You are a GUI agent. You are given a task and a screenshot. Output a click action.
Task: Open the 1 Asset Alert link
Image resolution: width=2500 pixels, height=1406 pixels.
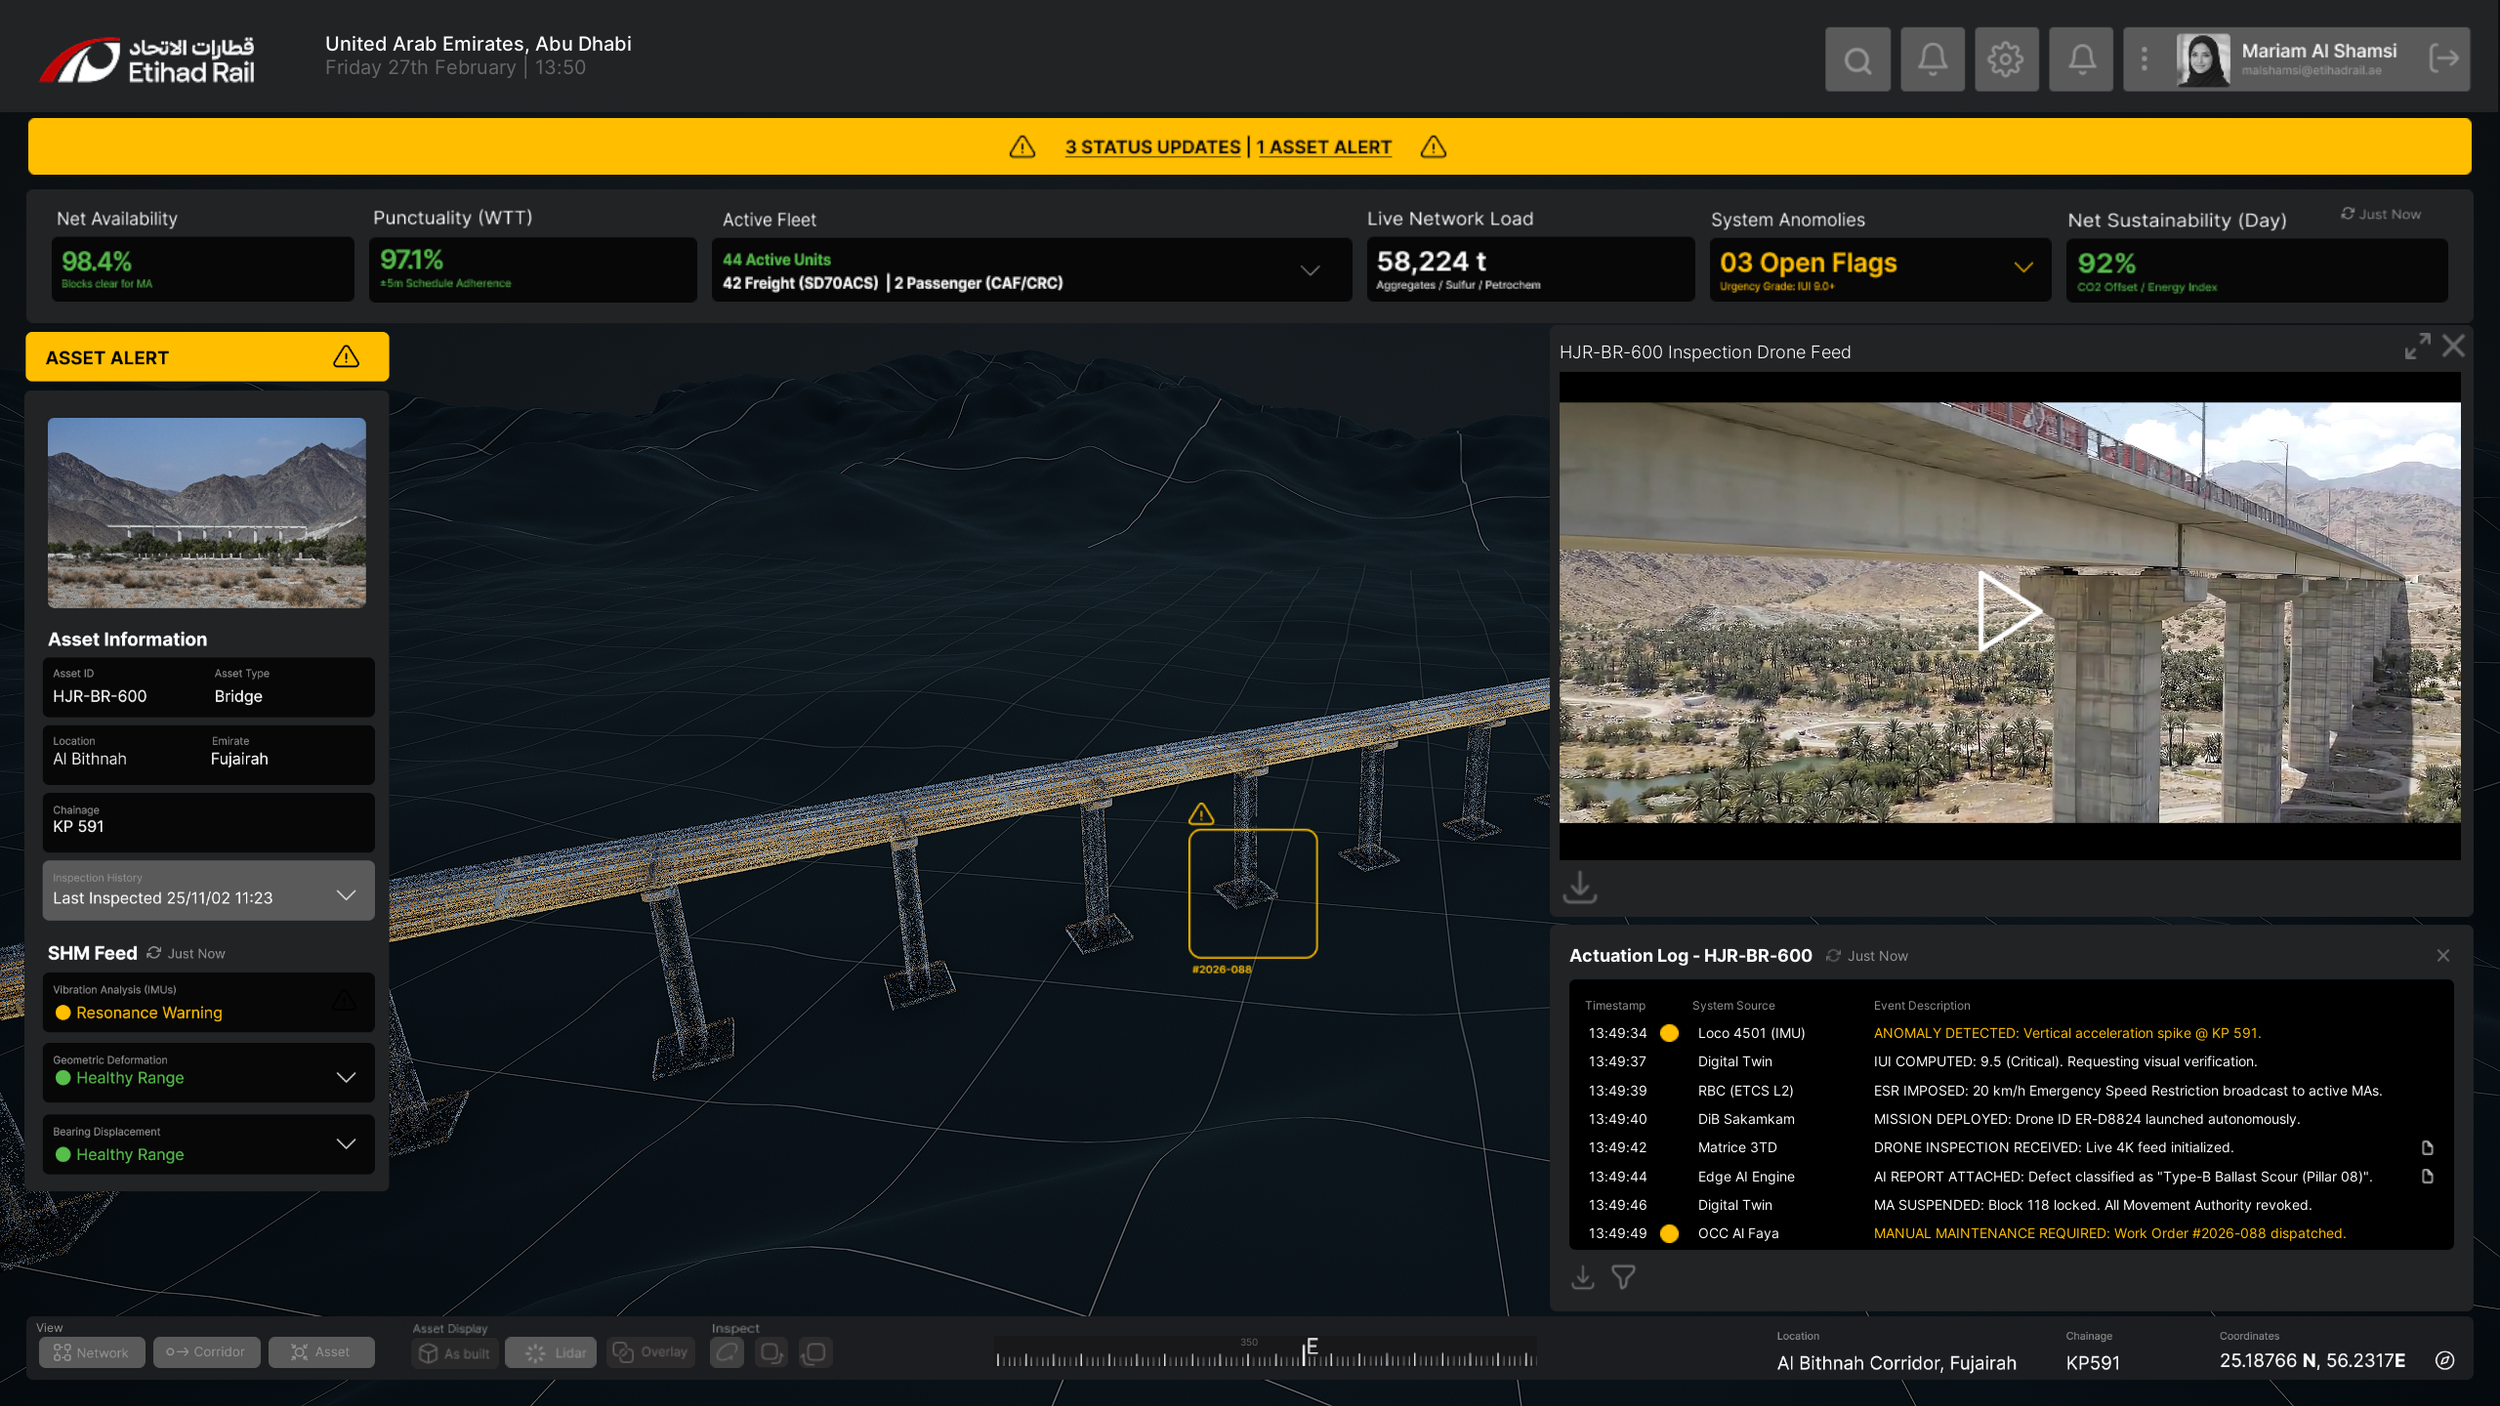[x=1324, y=147]
